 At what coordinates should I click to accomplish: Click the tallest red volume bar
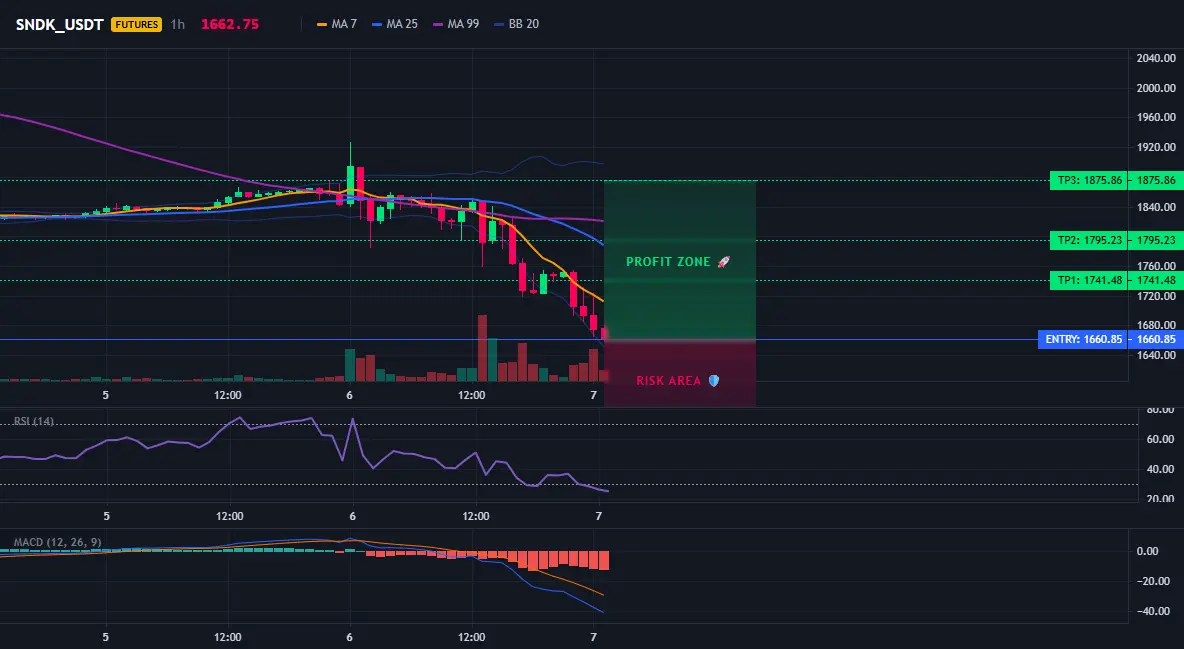pos(483,348)
